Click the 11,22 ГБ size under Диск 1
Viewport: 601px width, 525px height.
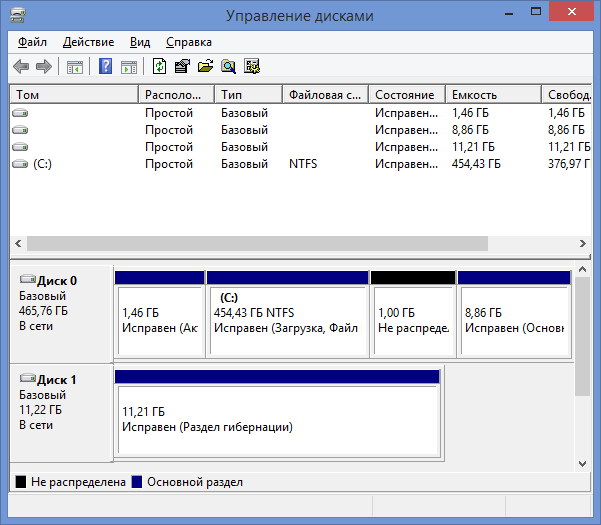pyautogui.click(x=40, y=410)
